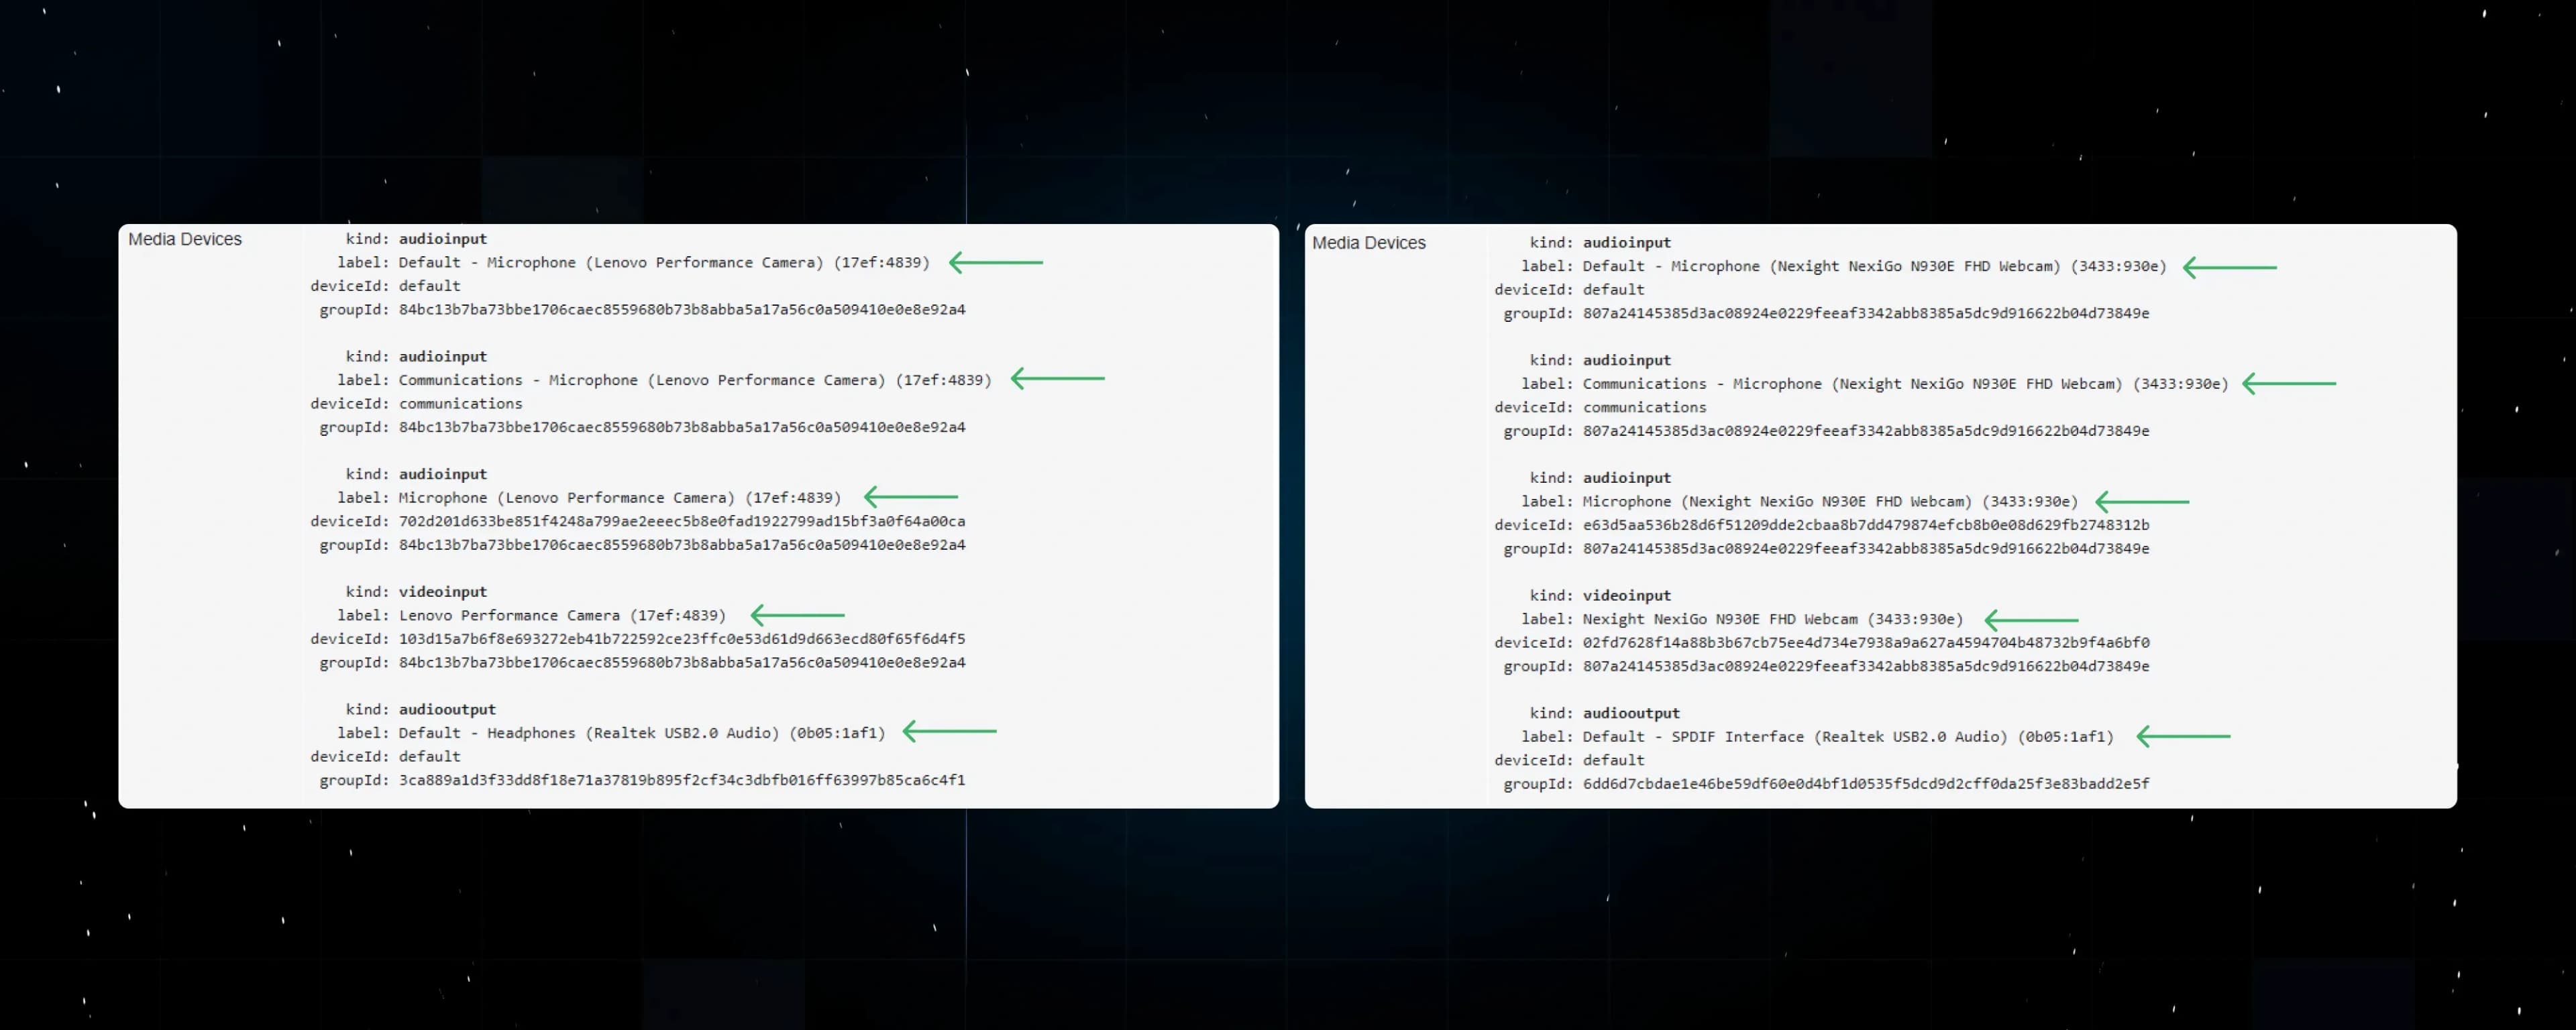Click green arrow beside Default Headphones Realtek label

click(949, 732)
